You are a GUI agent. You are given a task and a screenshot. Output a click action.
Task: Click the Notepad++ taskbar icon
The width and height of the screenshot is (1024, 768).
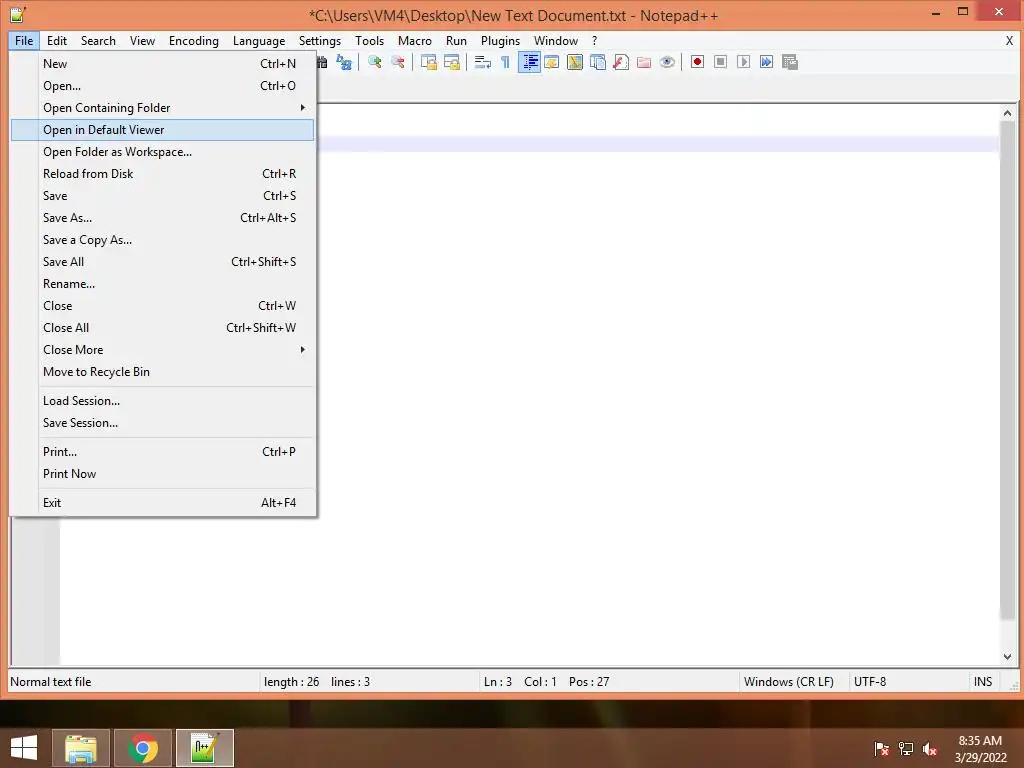(204, 748)
